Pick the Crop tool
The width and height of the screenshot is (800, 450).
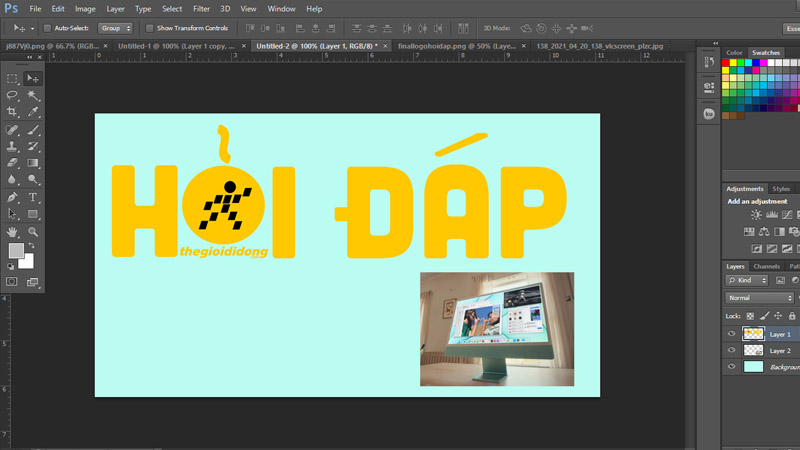(x=12, y=112)
